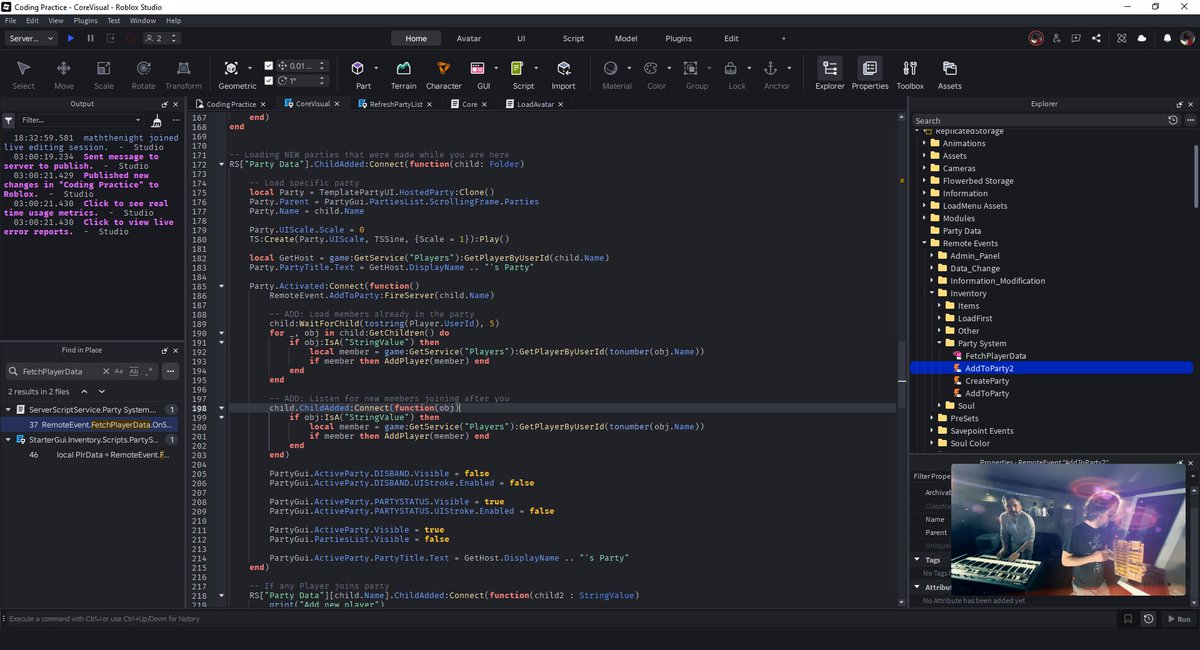Viewport: 1200px width, 650px height.
Task: Open the cloud save status icon
Action: tap(1142, 38)
